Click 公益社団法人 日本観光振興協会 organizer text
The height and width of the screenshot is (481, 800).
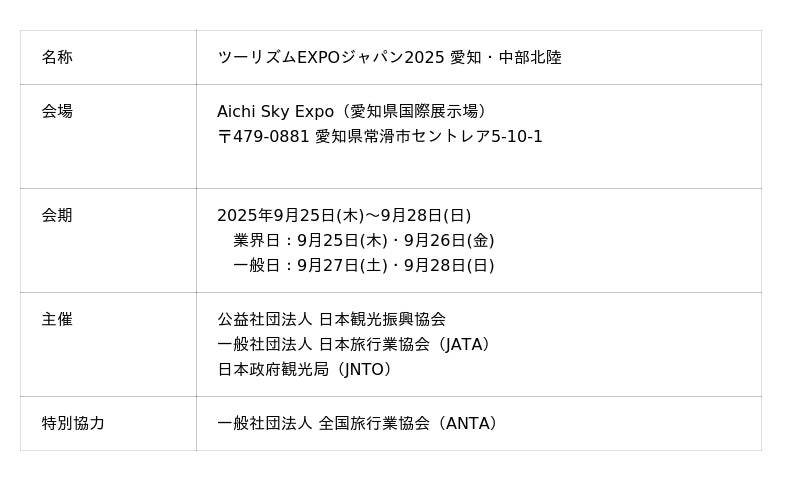tap(331, 320)
